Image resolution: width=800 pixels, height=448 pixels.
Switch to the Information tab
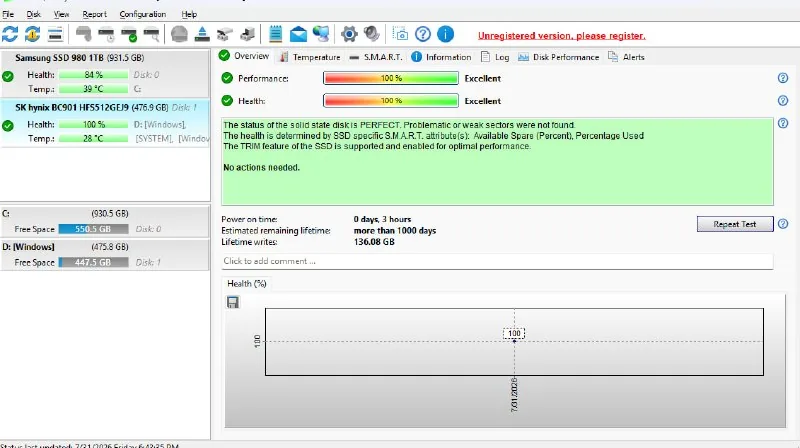441,57
